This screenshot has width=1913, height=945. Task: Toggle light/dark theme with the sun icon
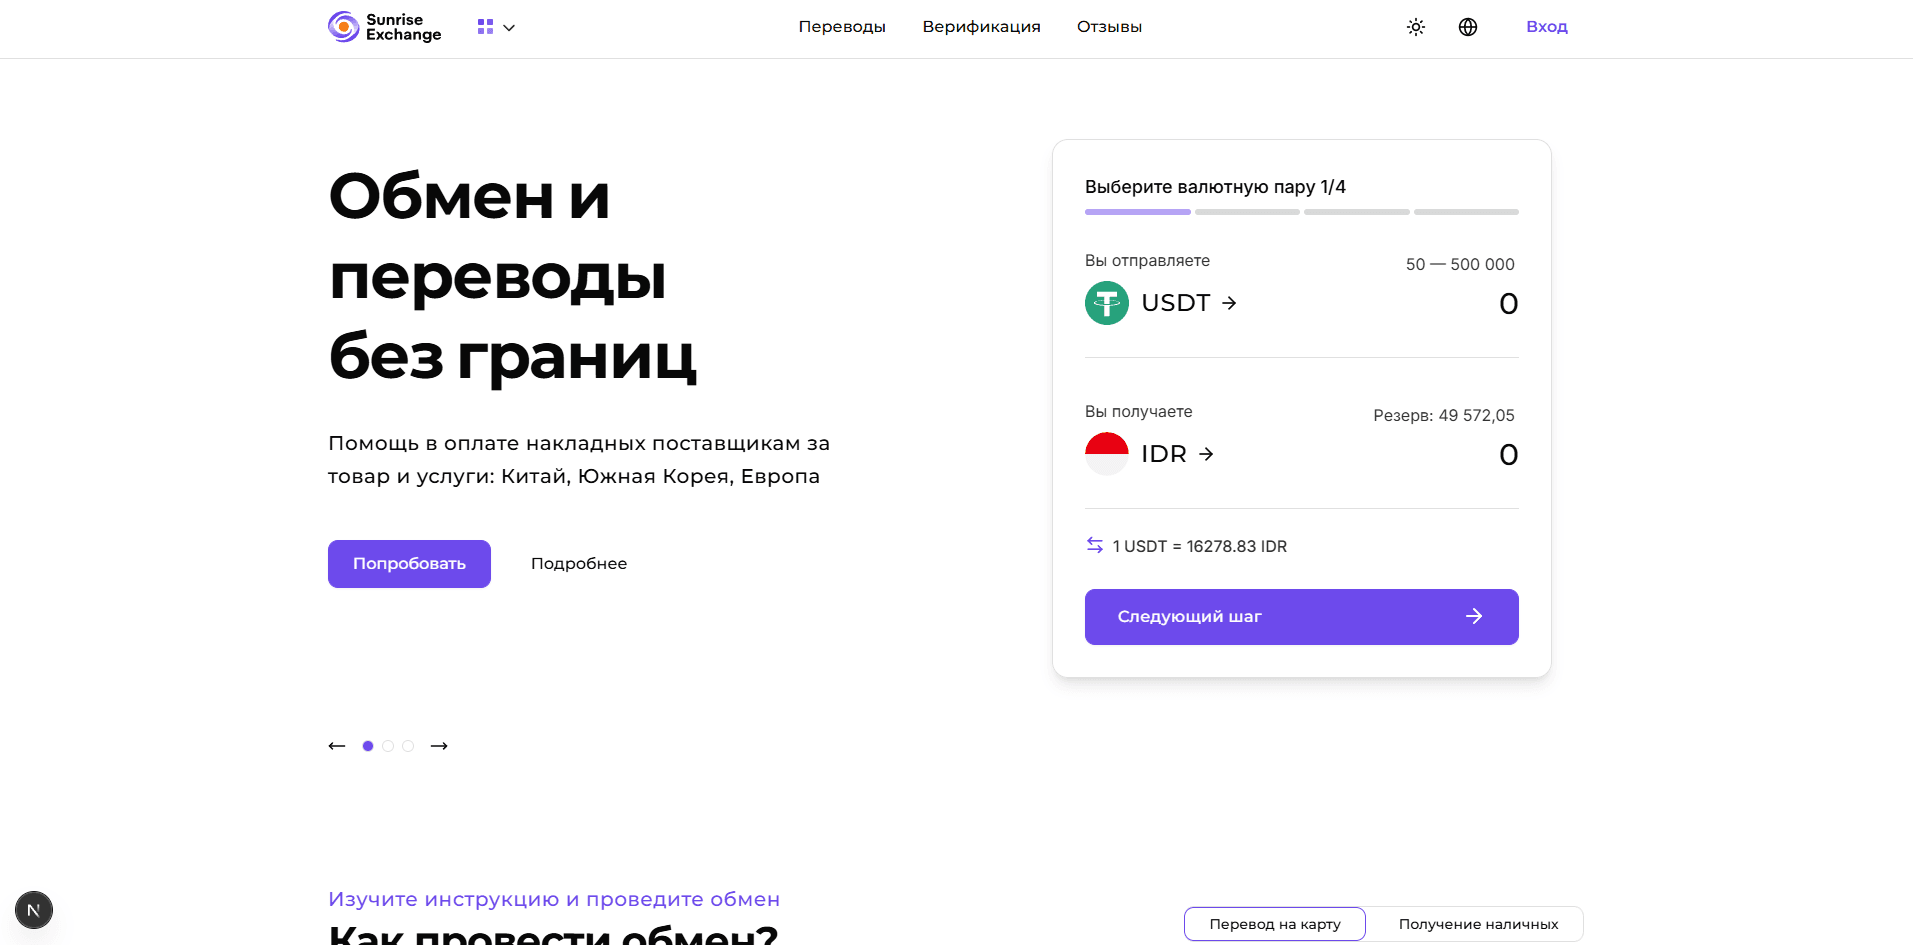coord(1415,27)
